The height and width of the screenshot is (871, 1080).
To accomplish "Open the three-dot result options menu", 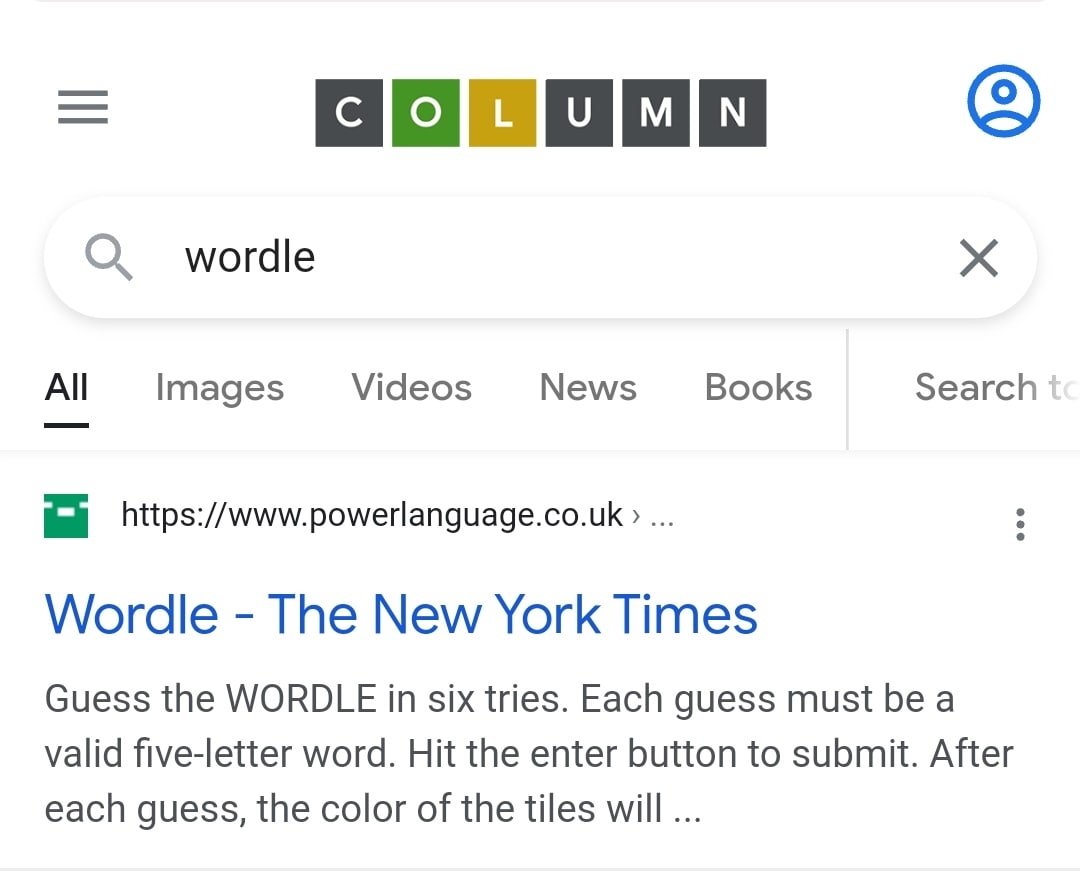I will 1020,524.
